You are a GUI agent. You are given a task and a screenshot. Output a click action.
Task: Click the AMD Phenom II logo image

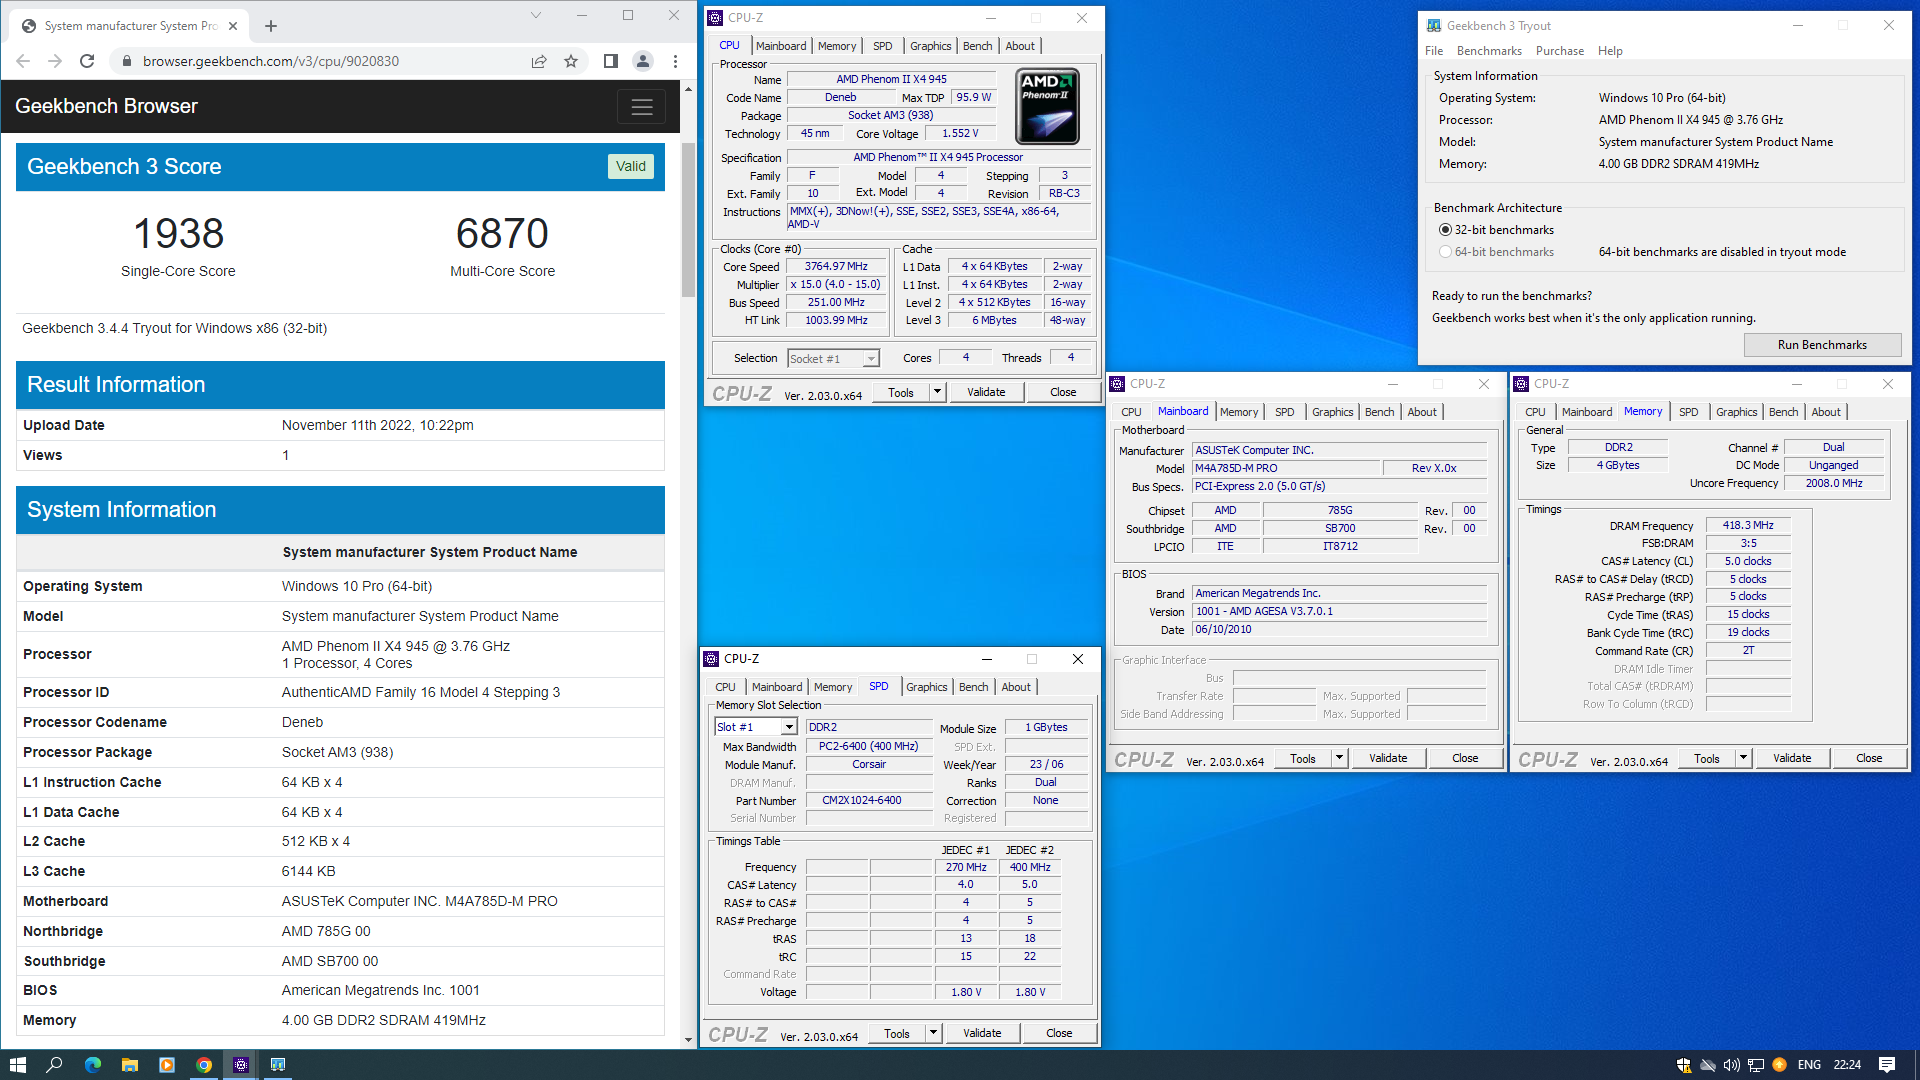pos(1047,106)
